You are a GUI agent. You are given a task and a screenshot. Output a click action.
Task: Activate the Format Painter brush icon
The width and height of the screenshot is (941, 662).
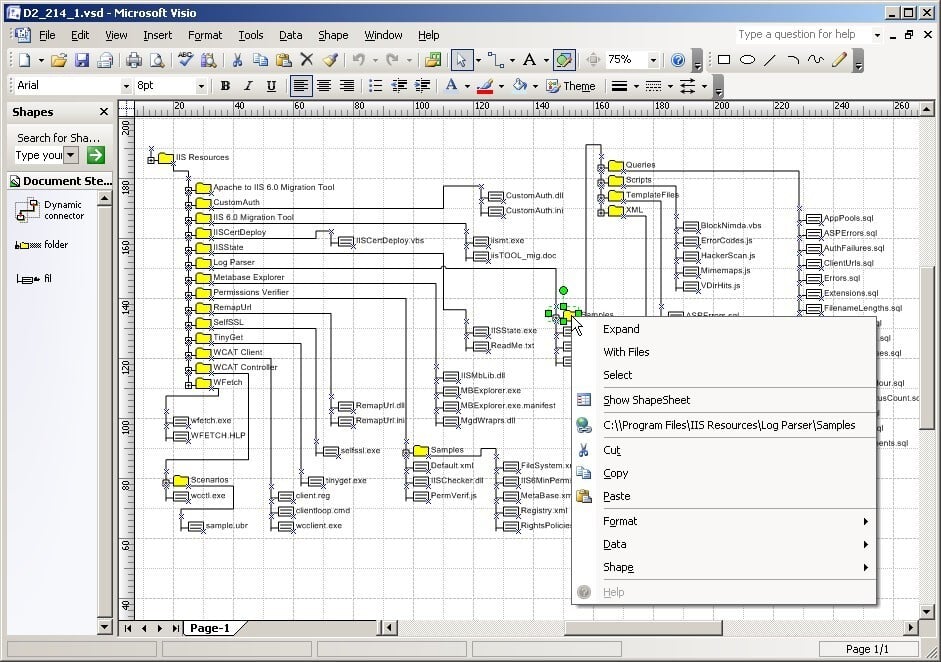click(329, 60)
